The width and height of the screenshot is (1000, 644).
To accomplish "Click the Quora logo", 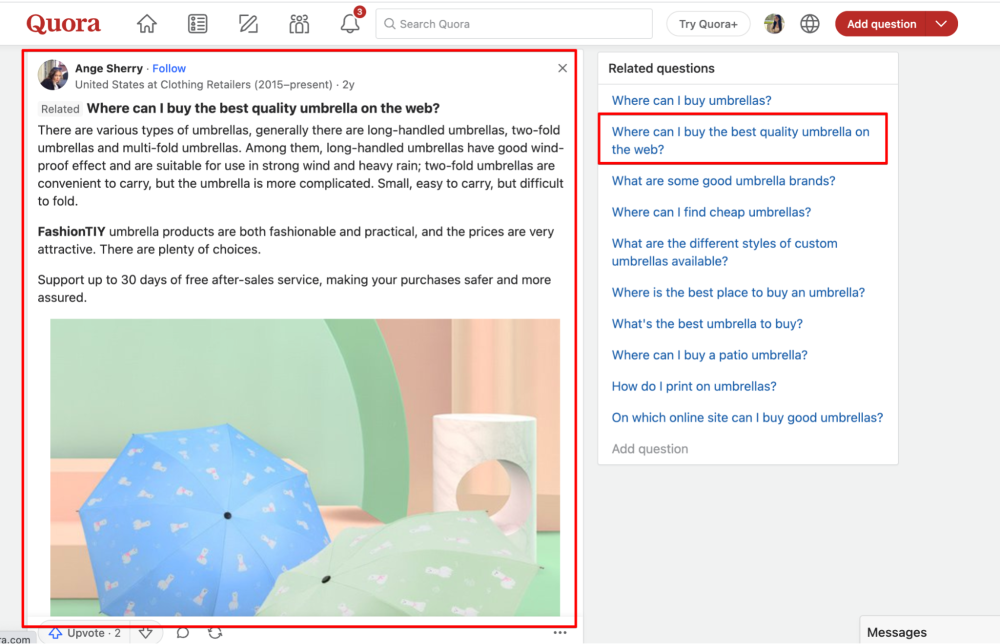I will coord(64,24).
